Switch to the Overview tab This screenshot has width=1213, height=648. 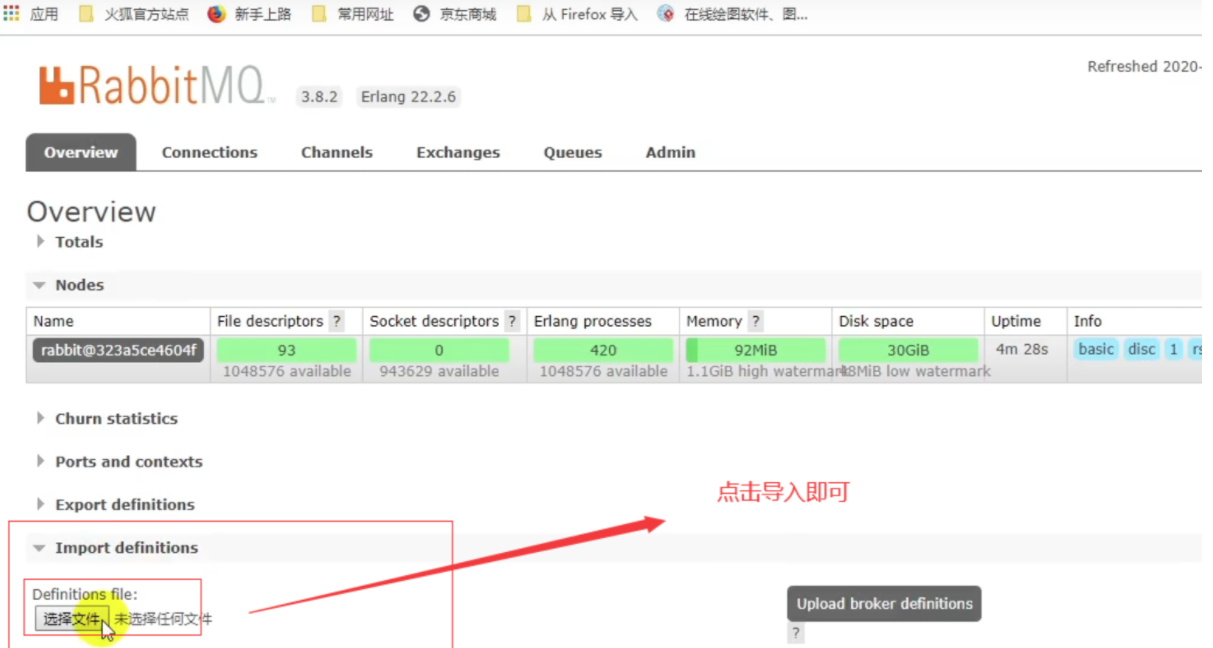pos(80,152)
